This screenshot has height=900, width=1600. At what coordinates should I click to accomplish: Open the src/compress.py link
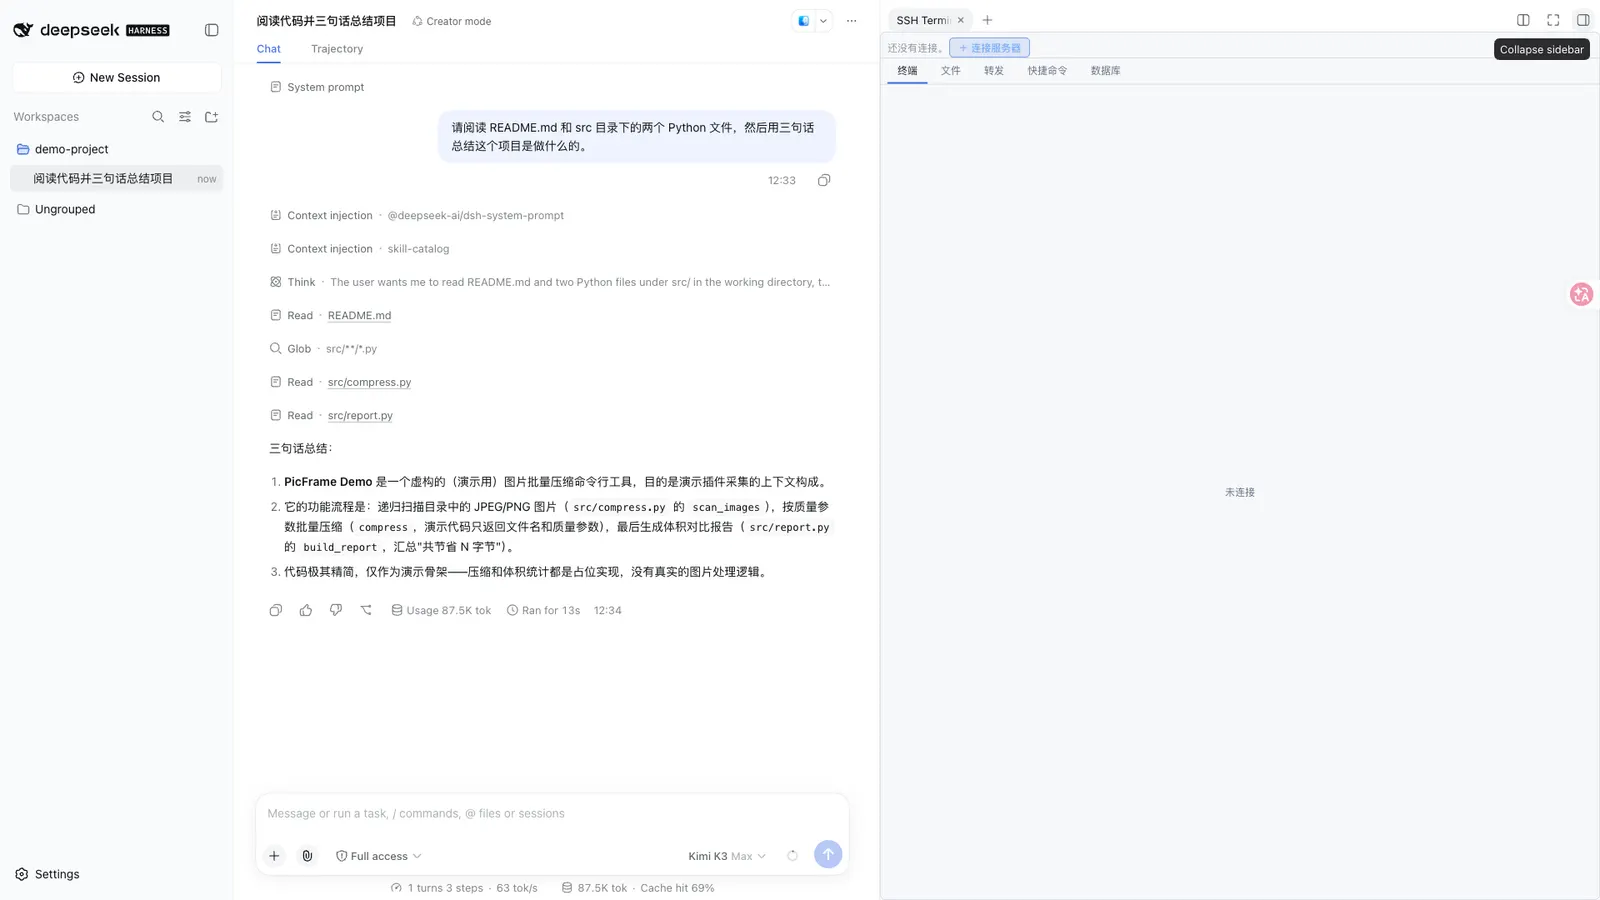[x=369, y=382]
